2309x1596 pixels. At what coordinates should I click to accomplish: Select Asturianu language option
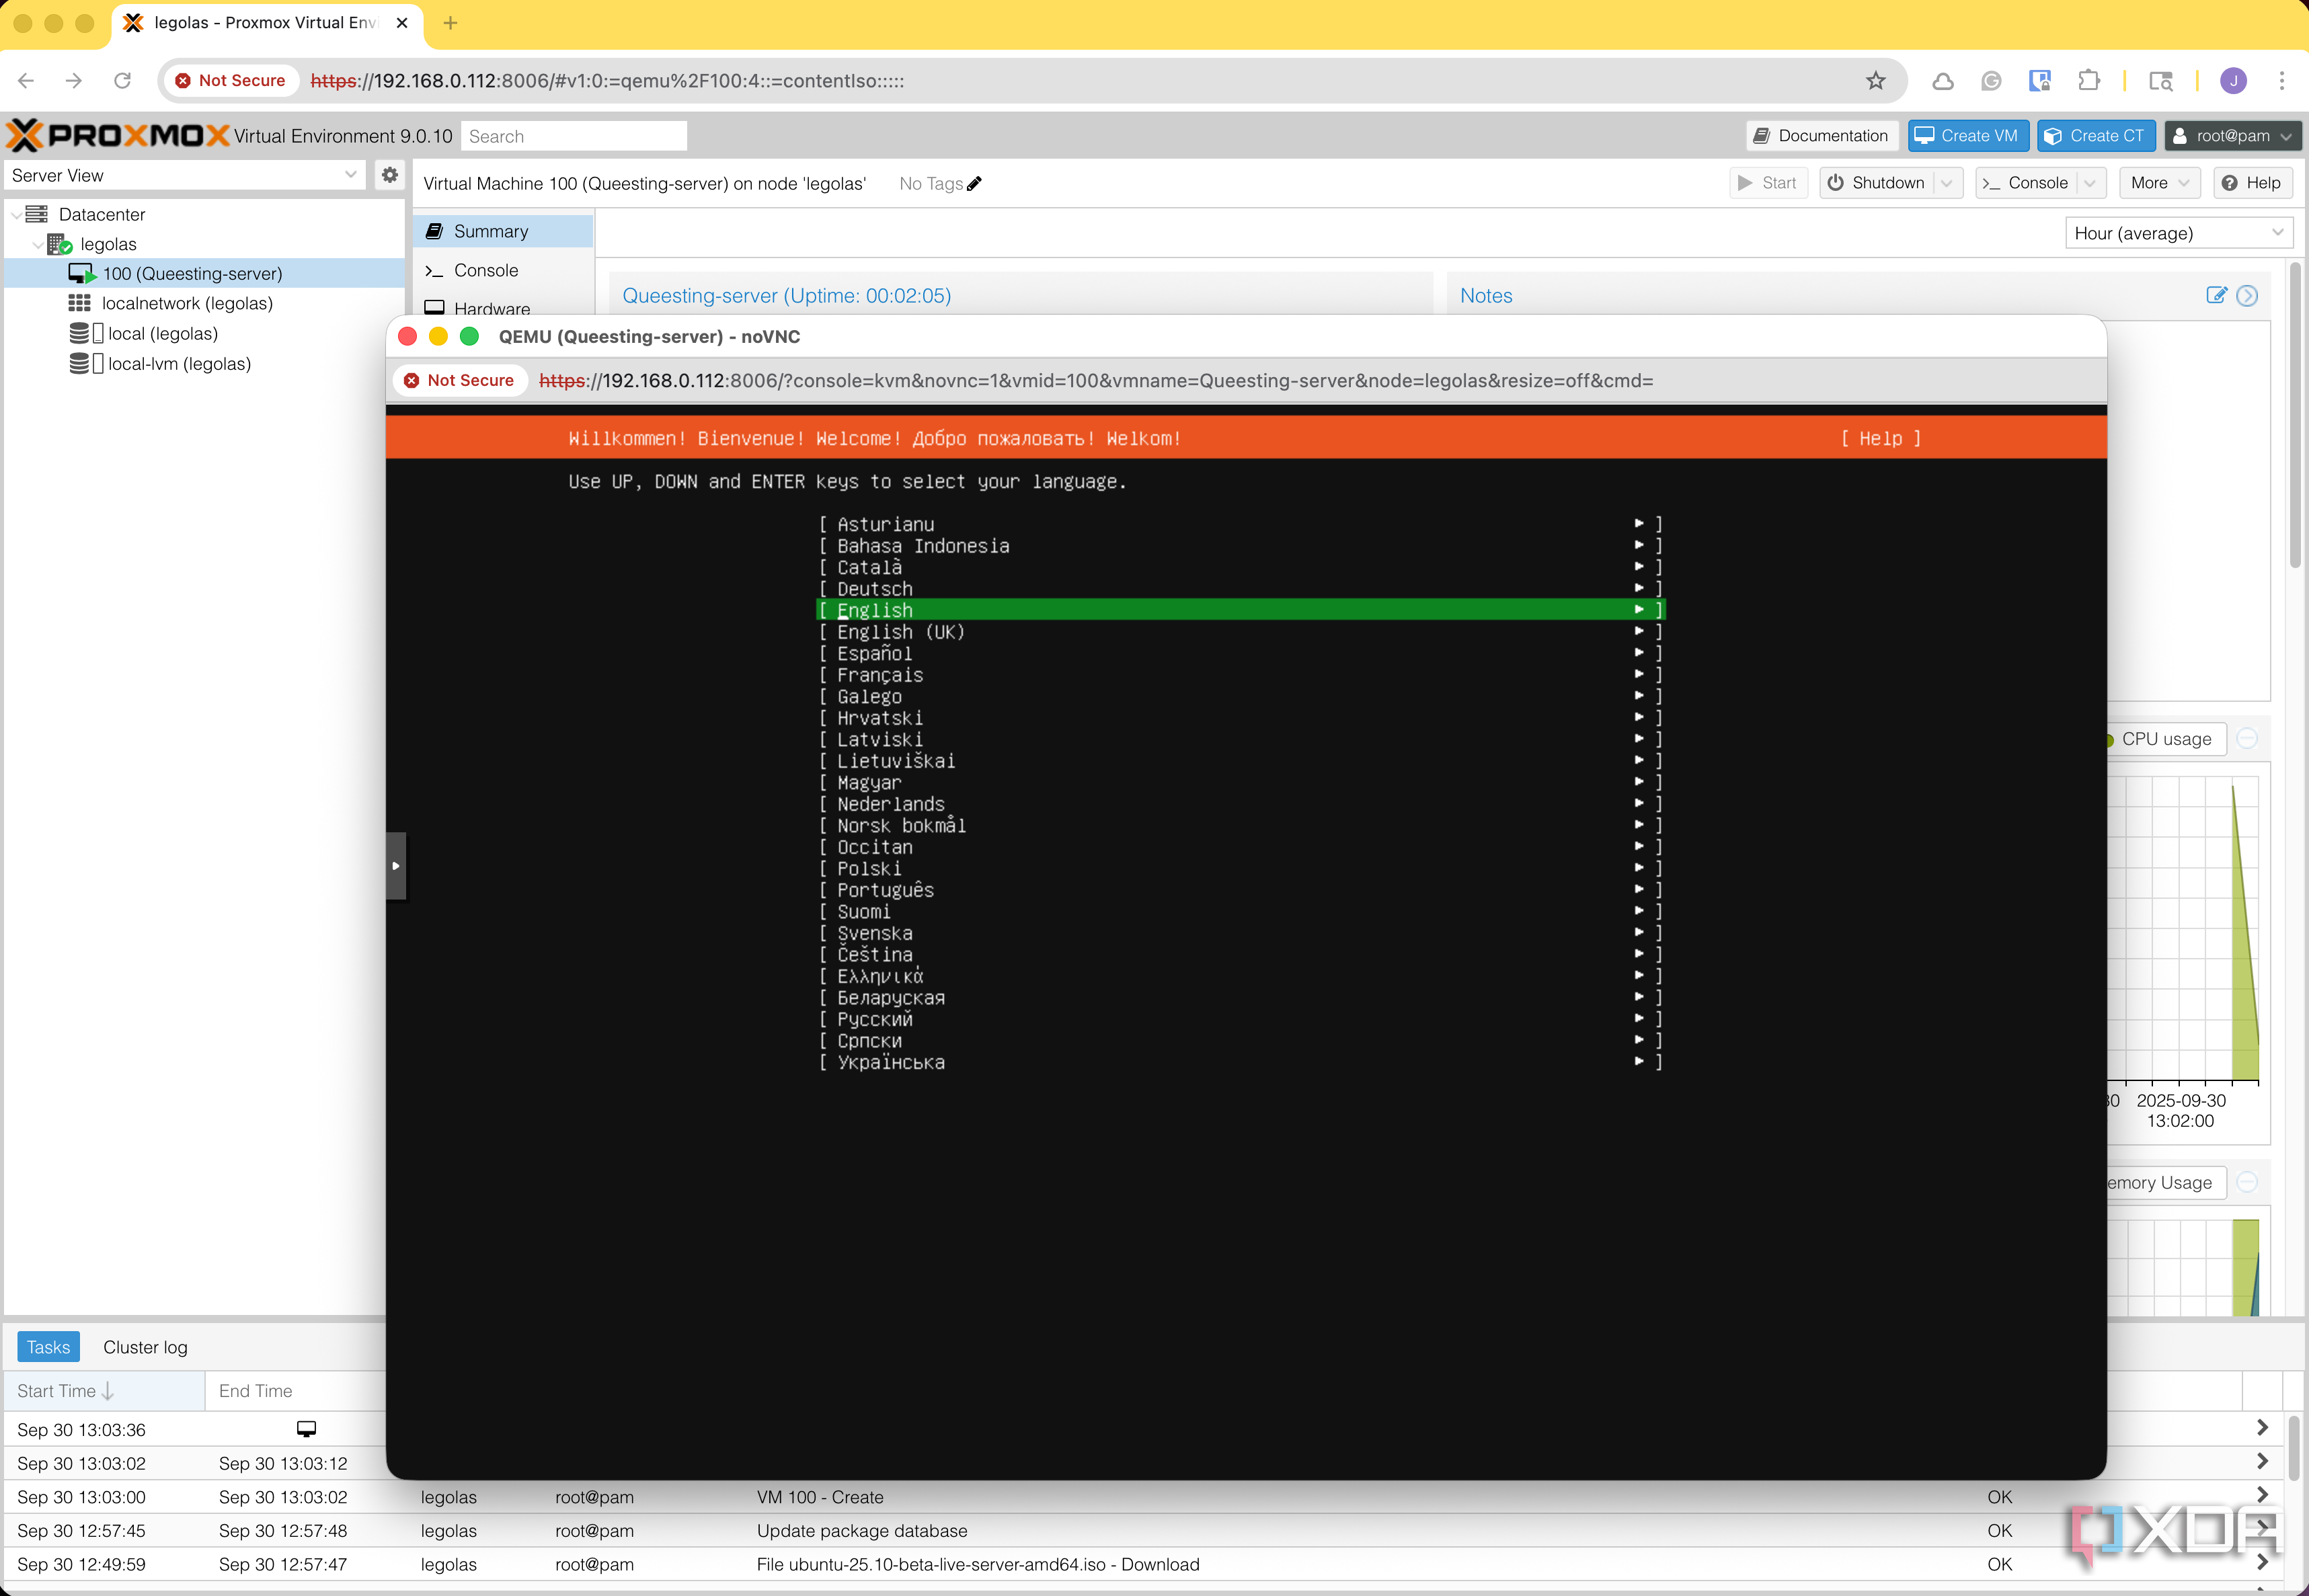point(1240,523)
